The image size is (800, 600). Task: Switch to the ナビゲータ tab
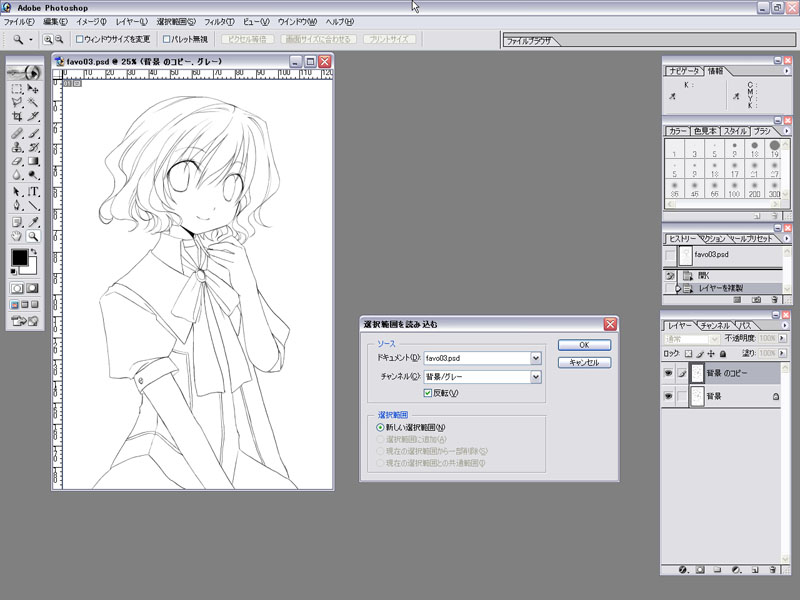(684, 71)
